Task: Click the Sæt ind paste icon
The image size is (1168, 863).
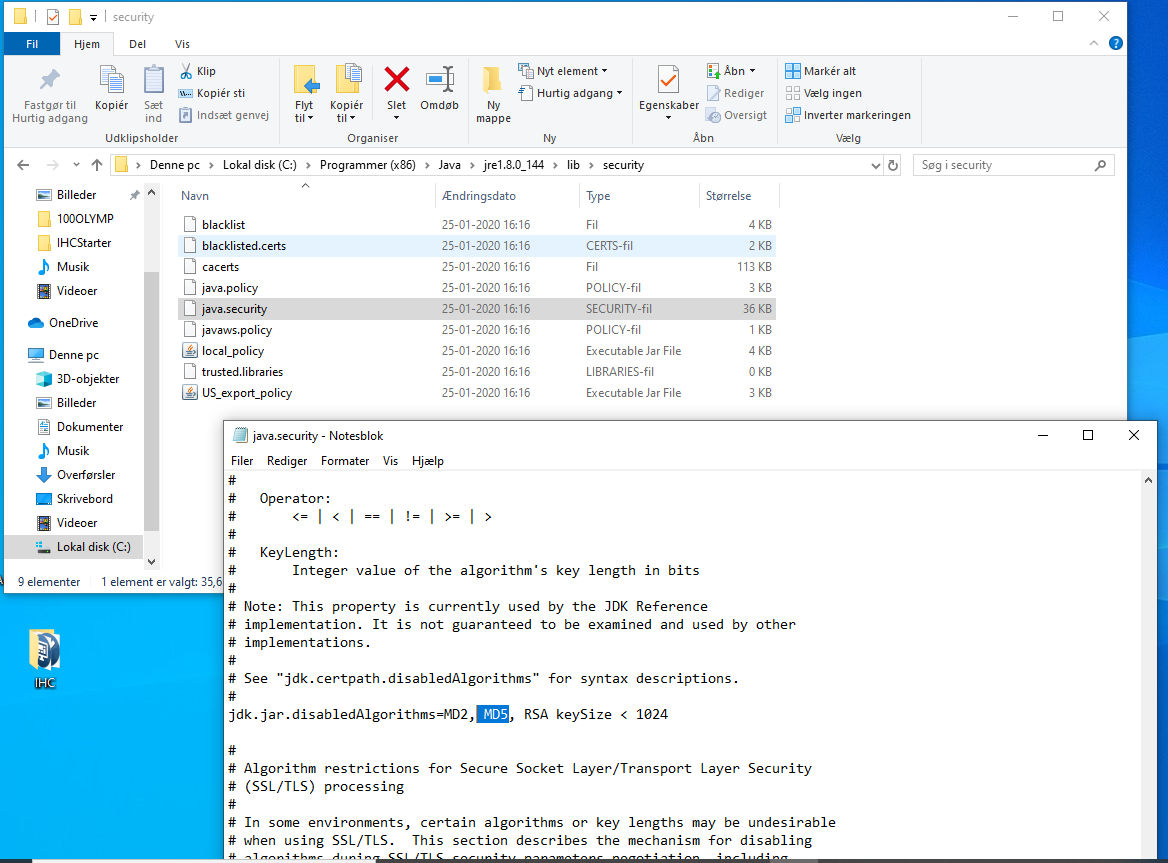Action: click(153, 80)
